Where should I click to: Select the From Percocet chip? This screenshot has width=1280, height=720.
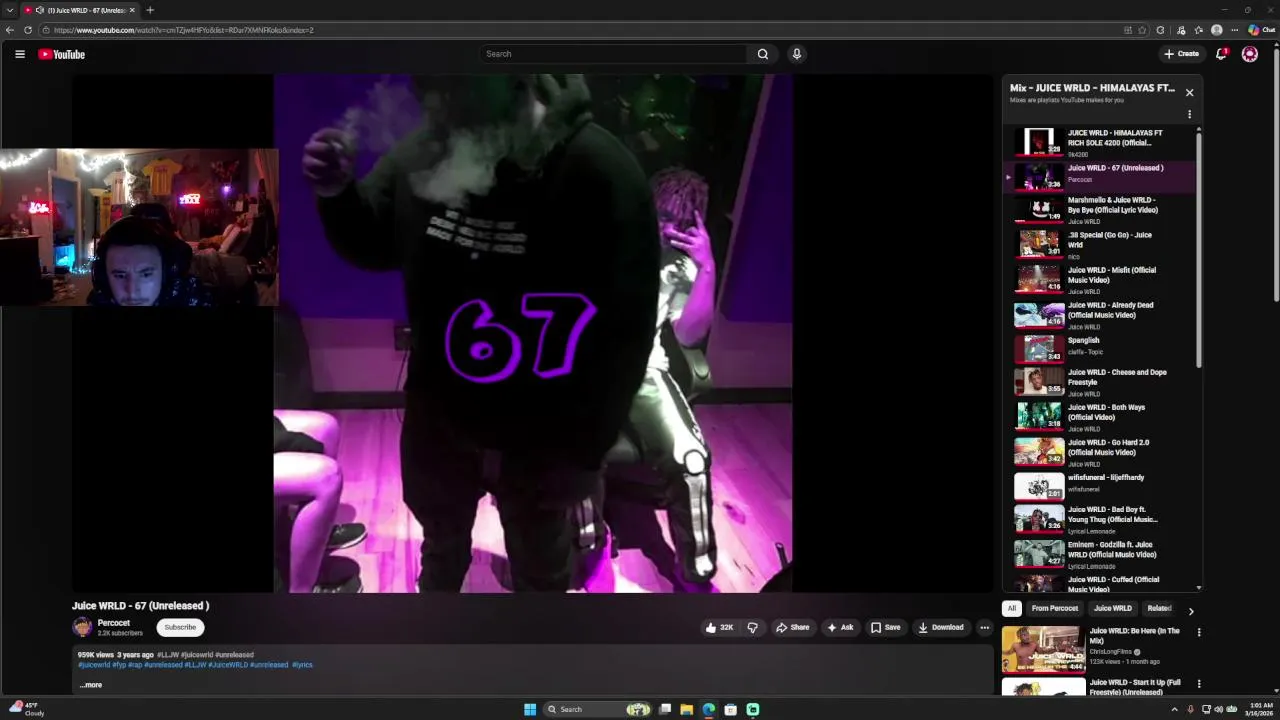pyautogui.click(x=1055, y=608)
